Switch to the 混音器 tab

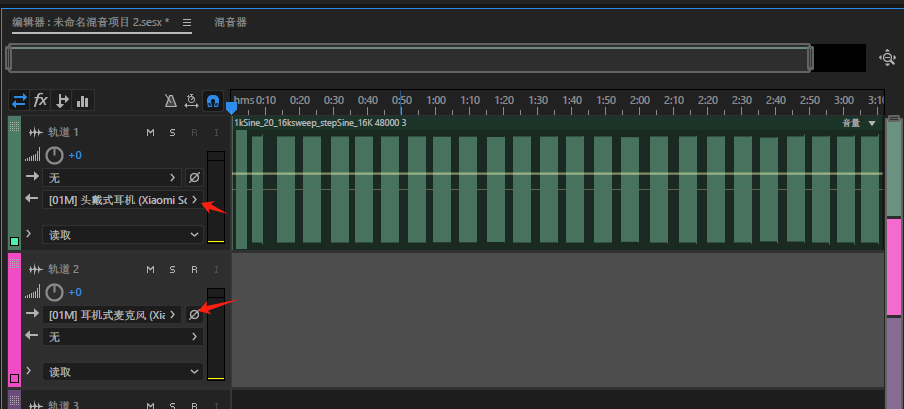pos(231,22)
